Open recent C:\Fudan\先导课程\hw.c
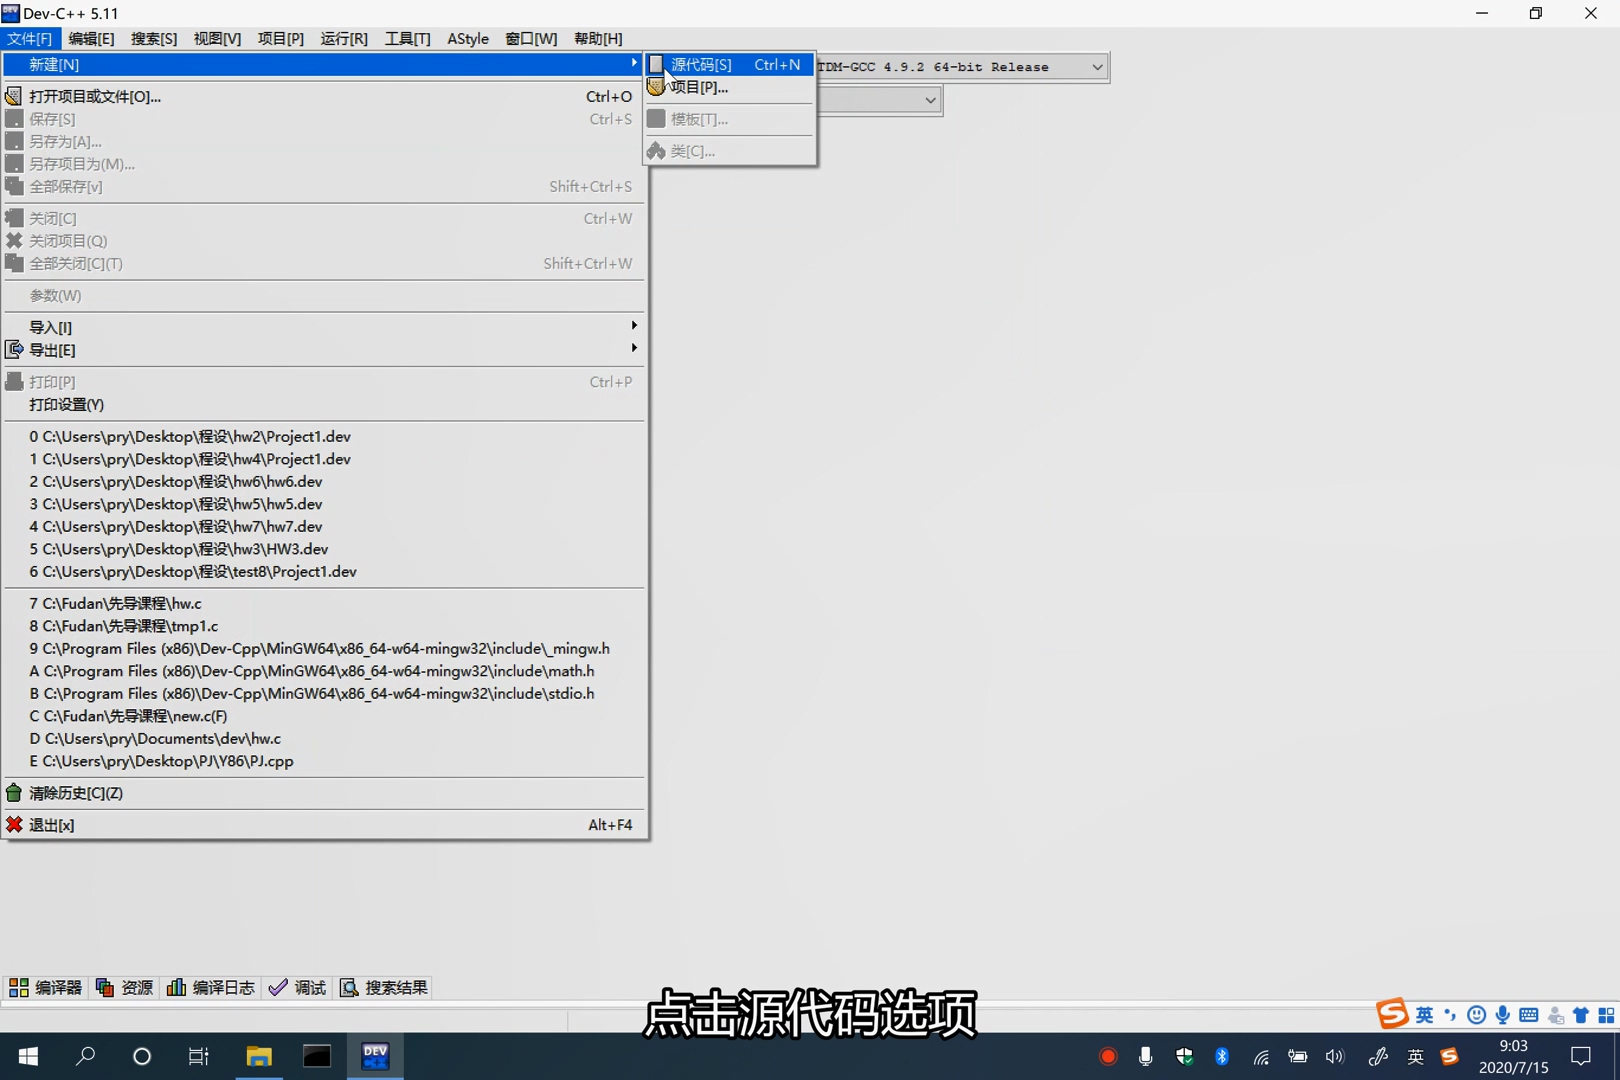1620x1080 pixels. pyautogui.click(x=325, y=603)
